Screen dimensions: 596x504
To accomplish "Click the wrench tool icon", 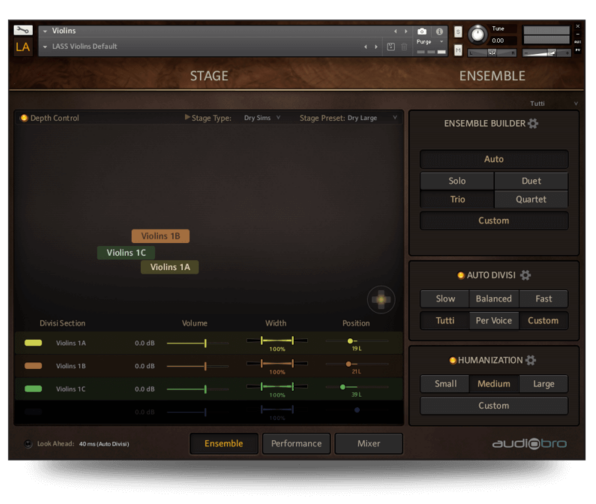I will 23,30.
